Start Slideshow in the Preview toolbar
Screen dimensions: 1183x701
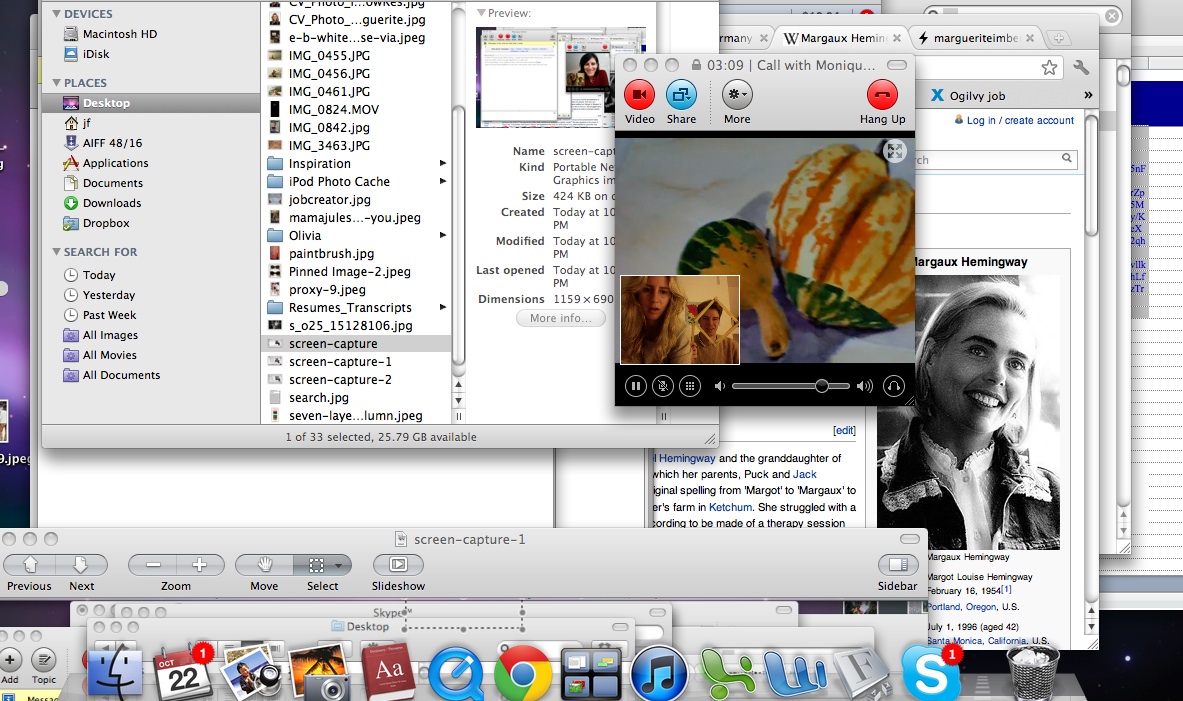[398, 565]
